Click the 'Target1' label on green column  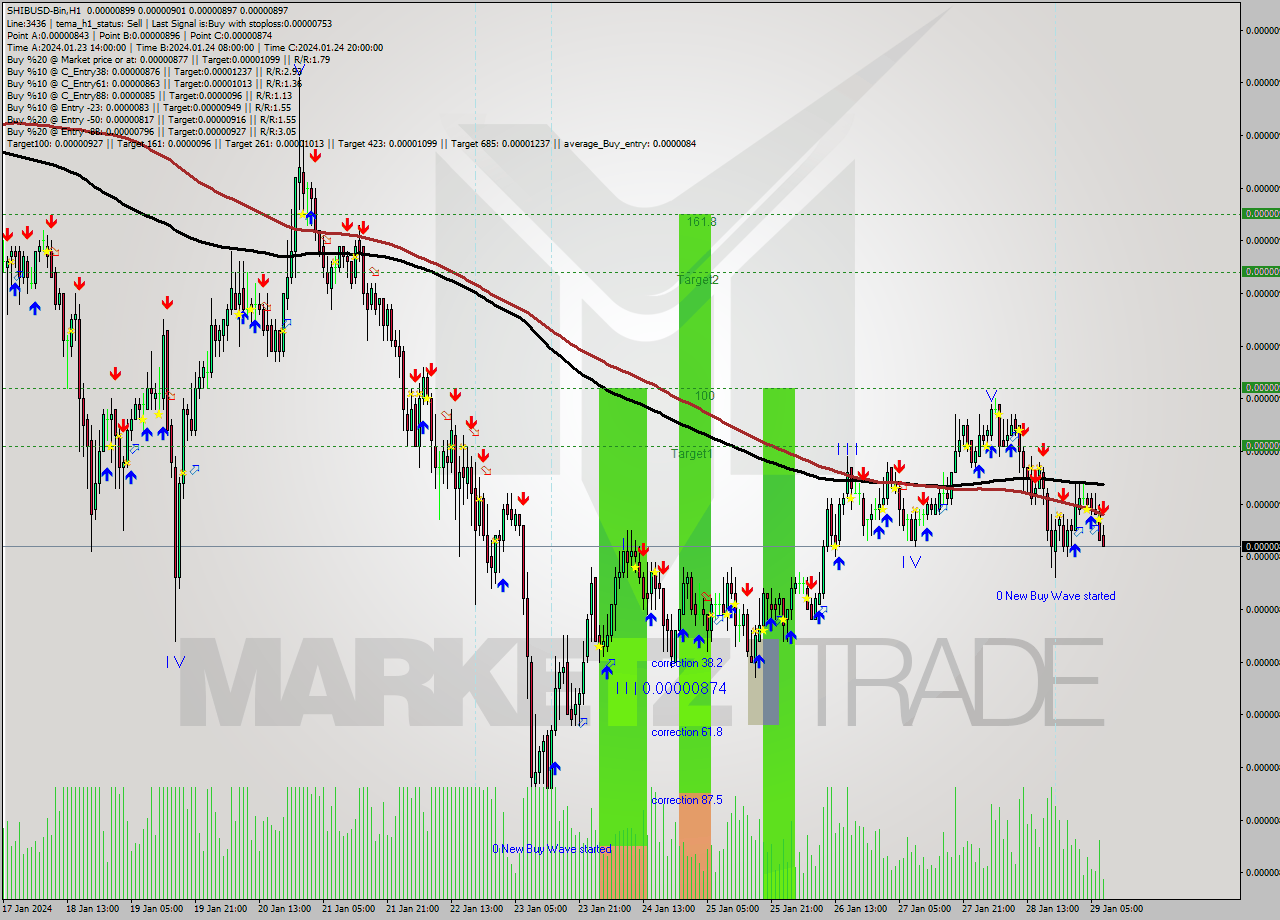pos(691,454)
